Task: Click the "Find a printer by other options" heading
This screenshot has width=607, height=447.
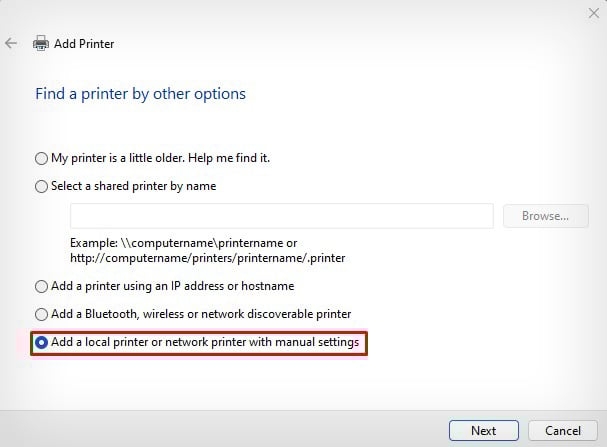Action: click(140, 94)
